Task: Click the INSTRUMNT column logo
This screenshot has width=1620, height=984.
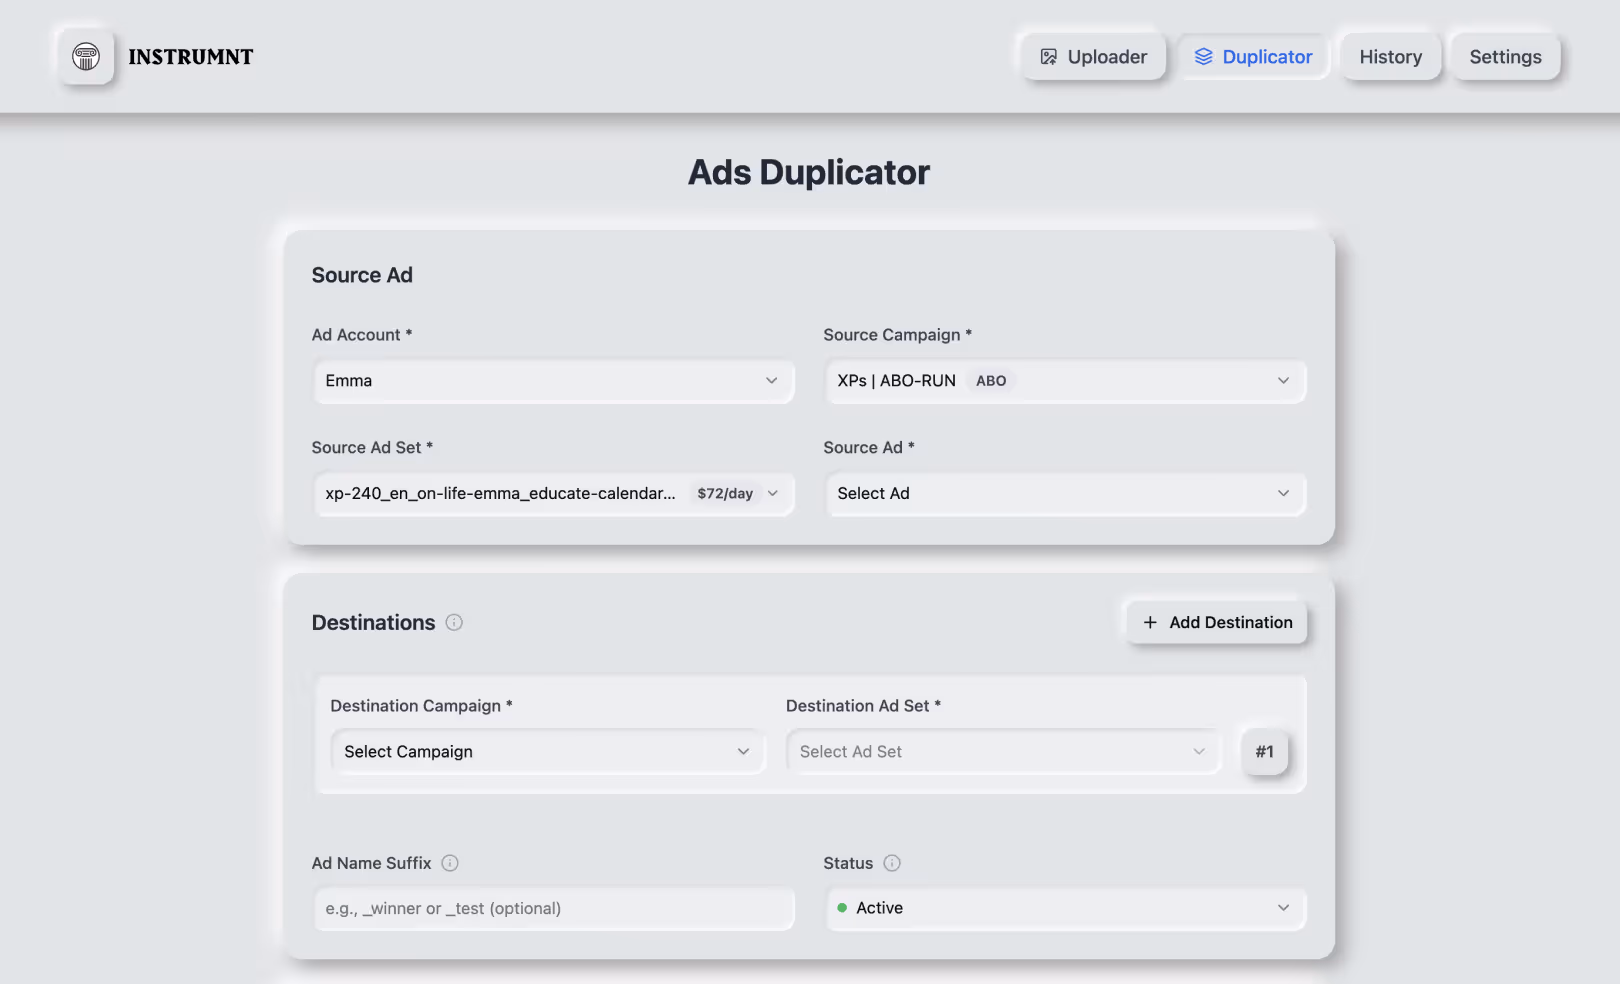Action: click(x=86, y=57)
